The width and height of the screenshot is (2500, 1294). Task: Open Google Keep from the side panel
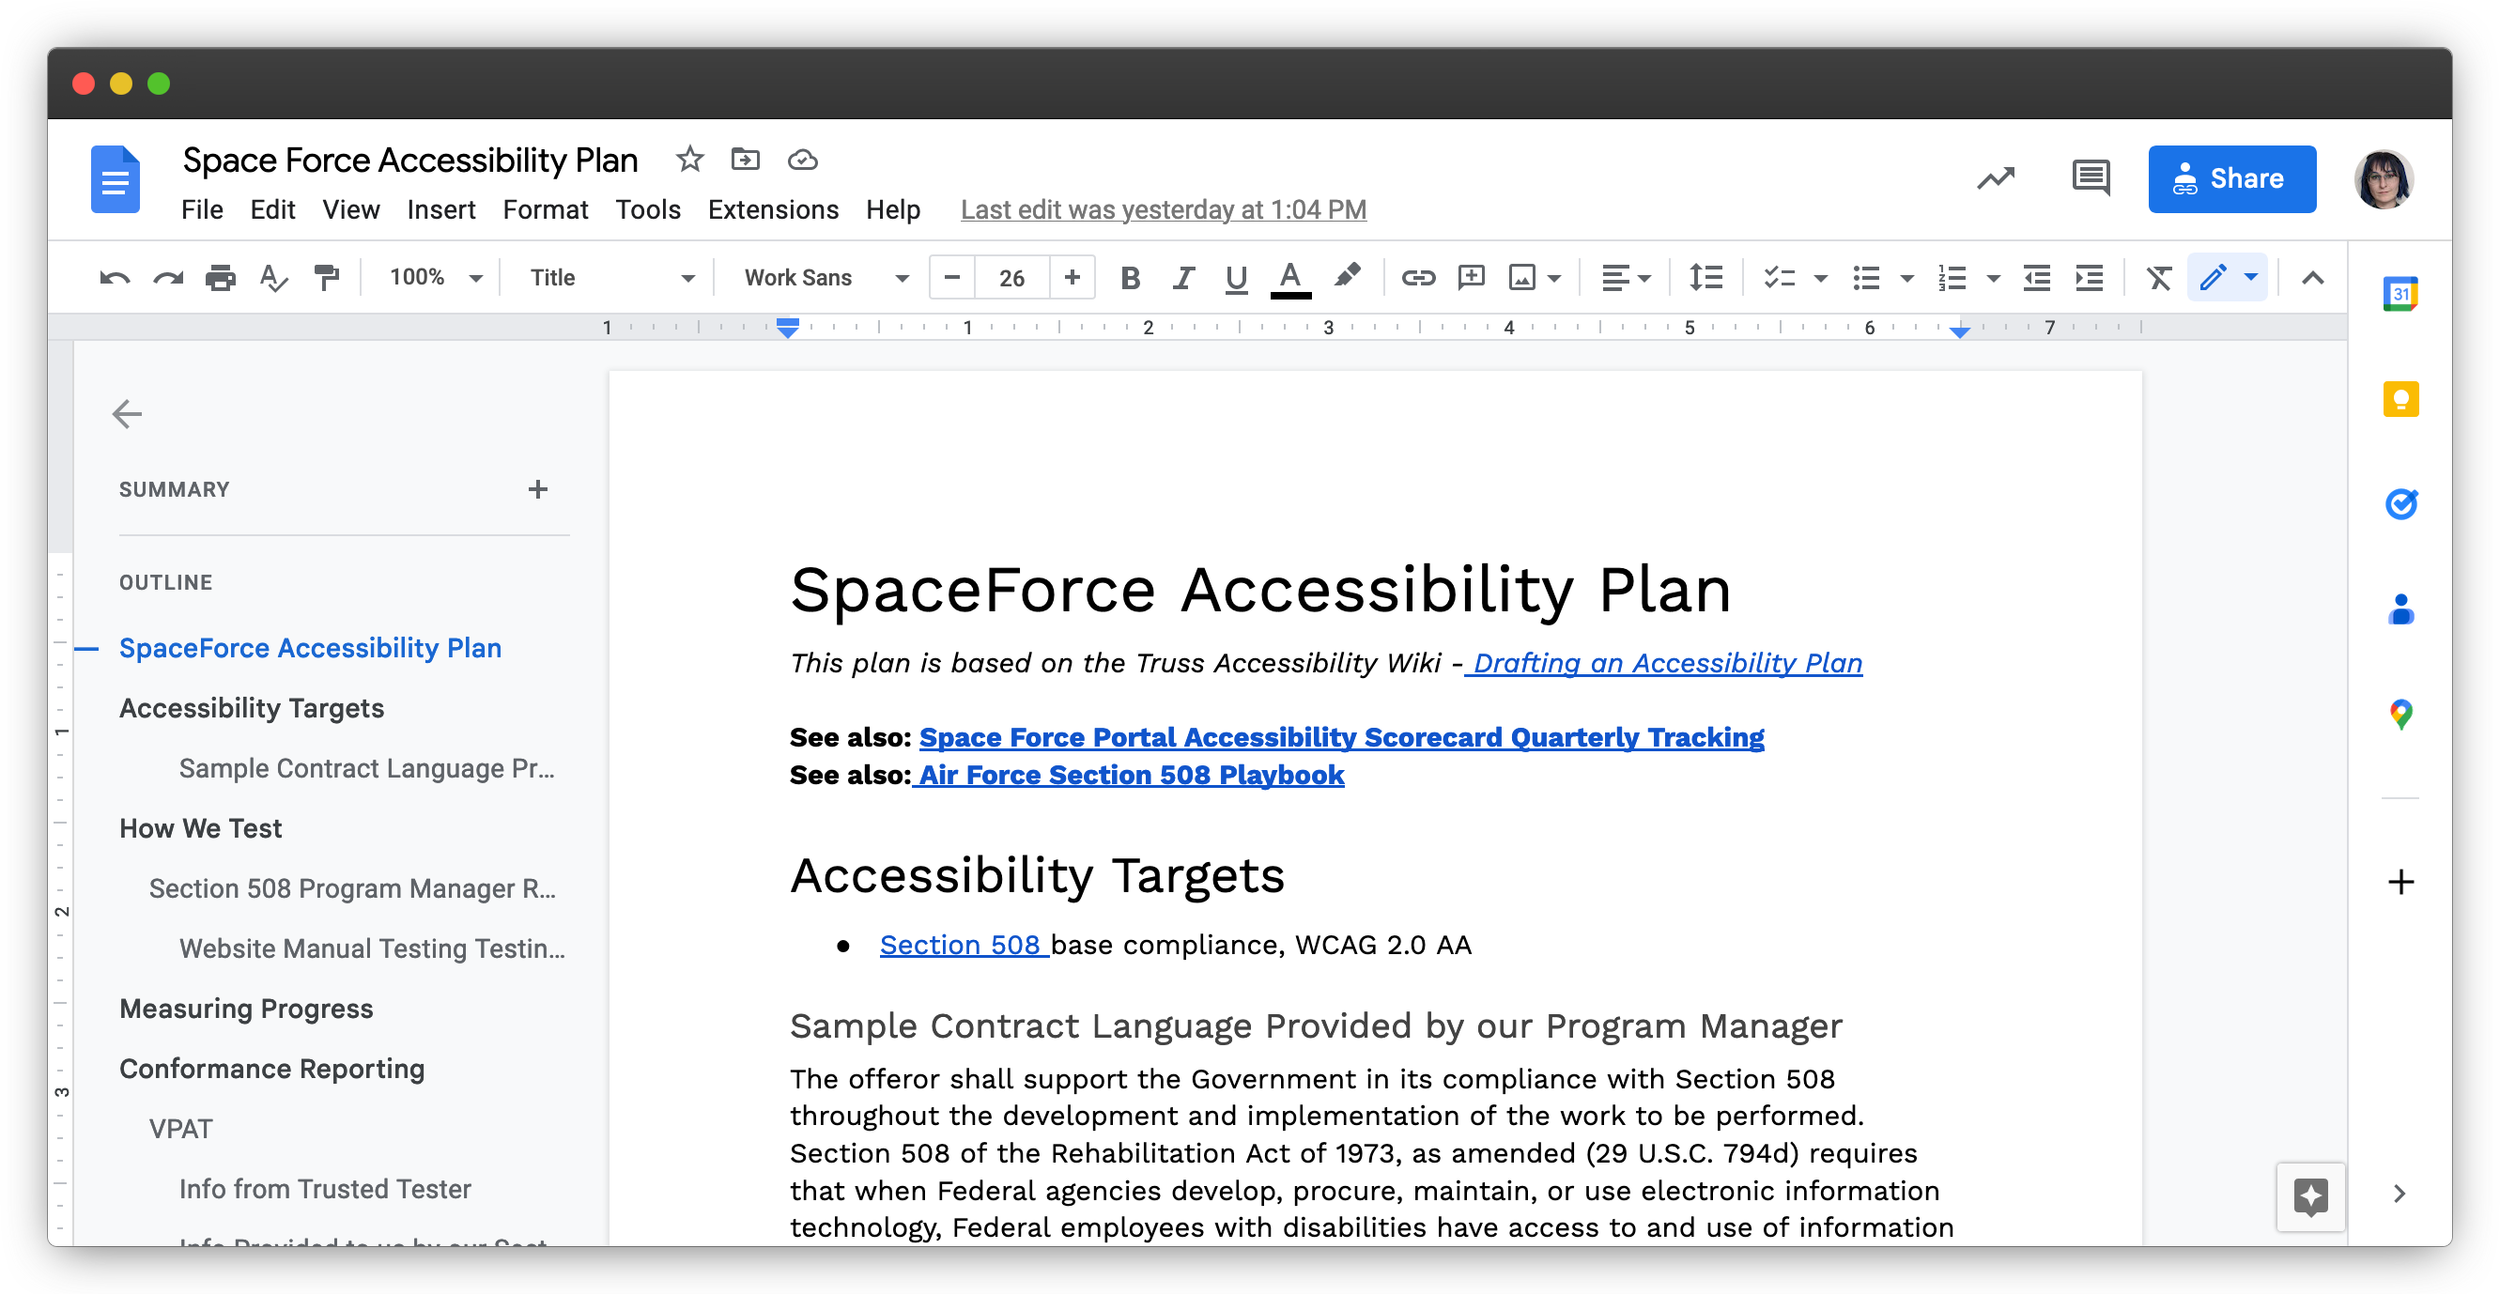pyautogui.click(x=2399, y=398)
